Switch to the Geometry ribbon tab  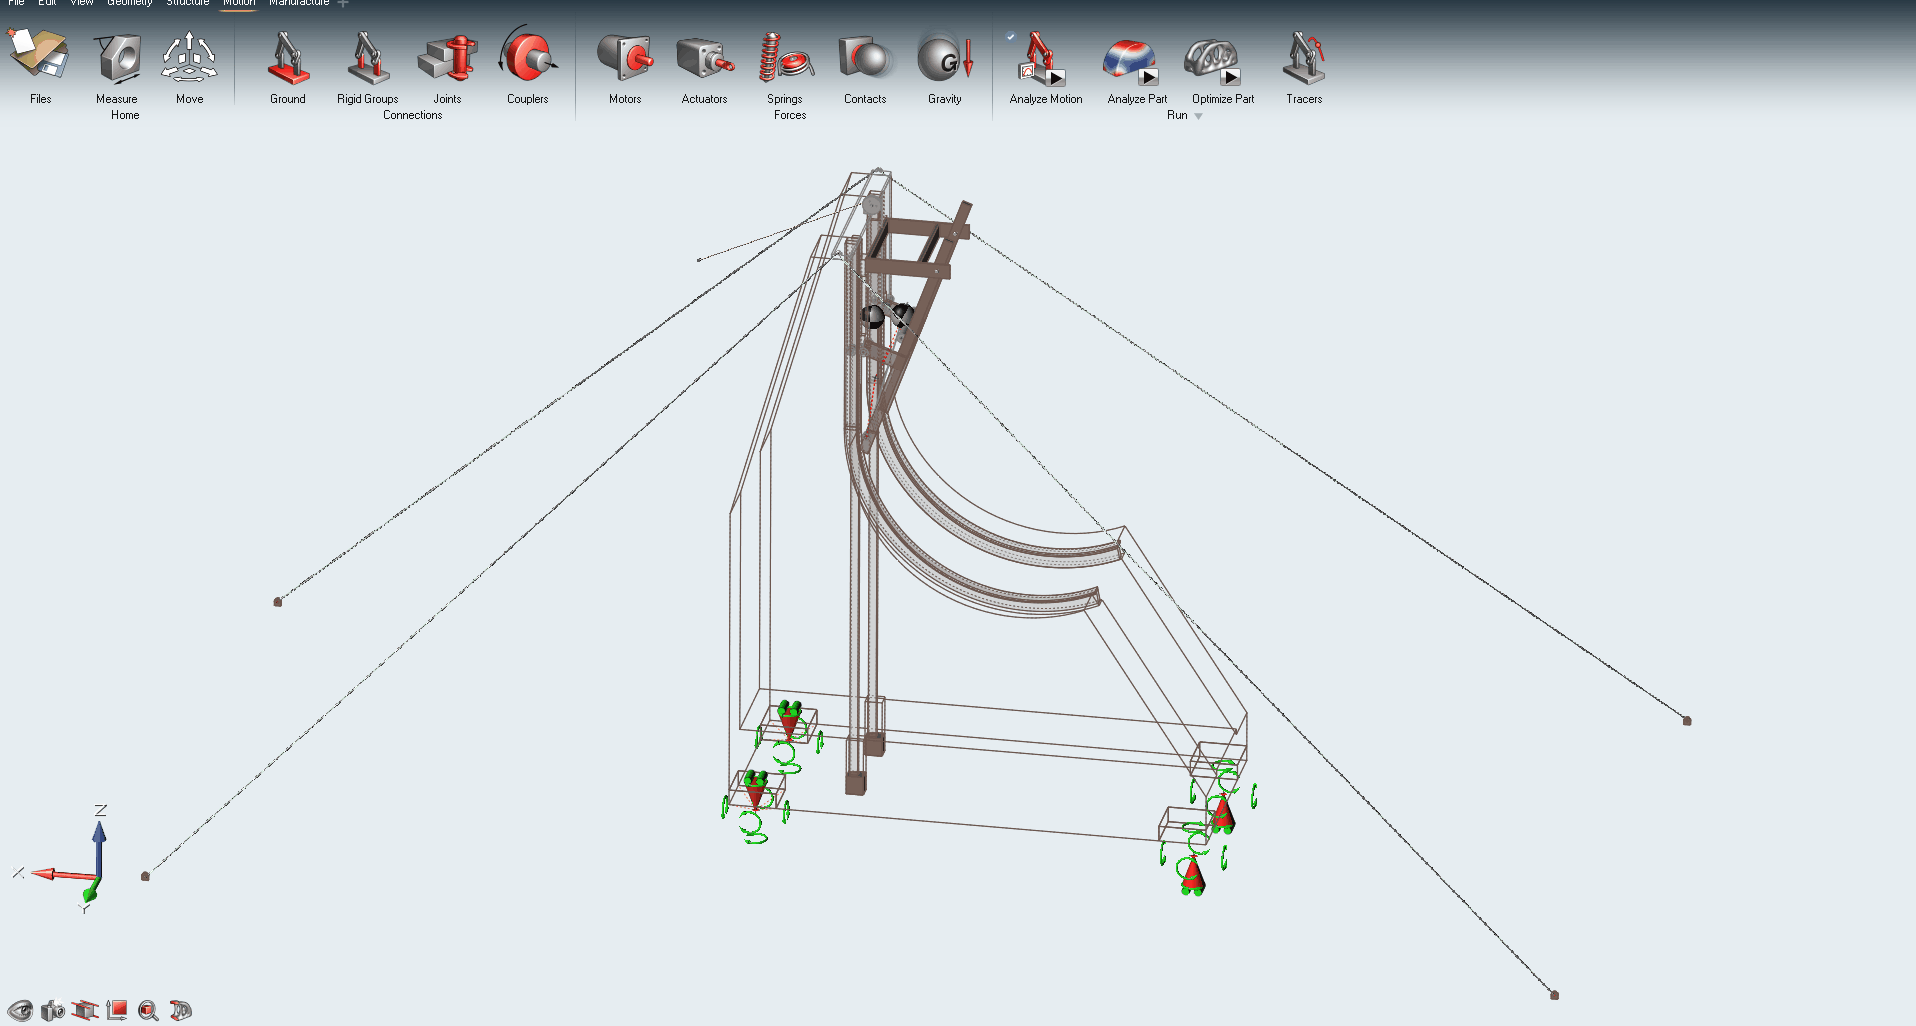pos(130,3)
